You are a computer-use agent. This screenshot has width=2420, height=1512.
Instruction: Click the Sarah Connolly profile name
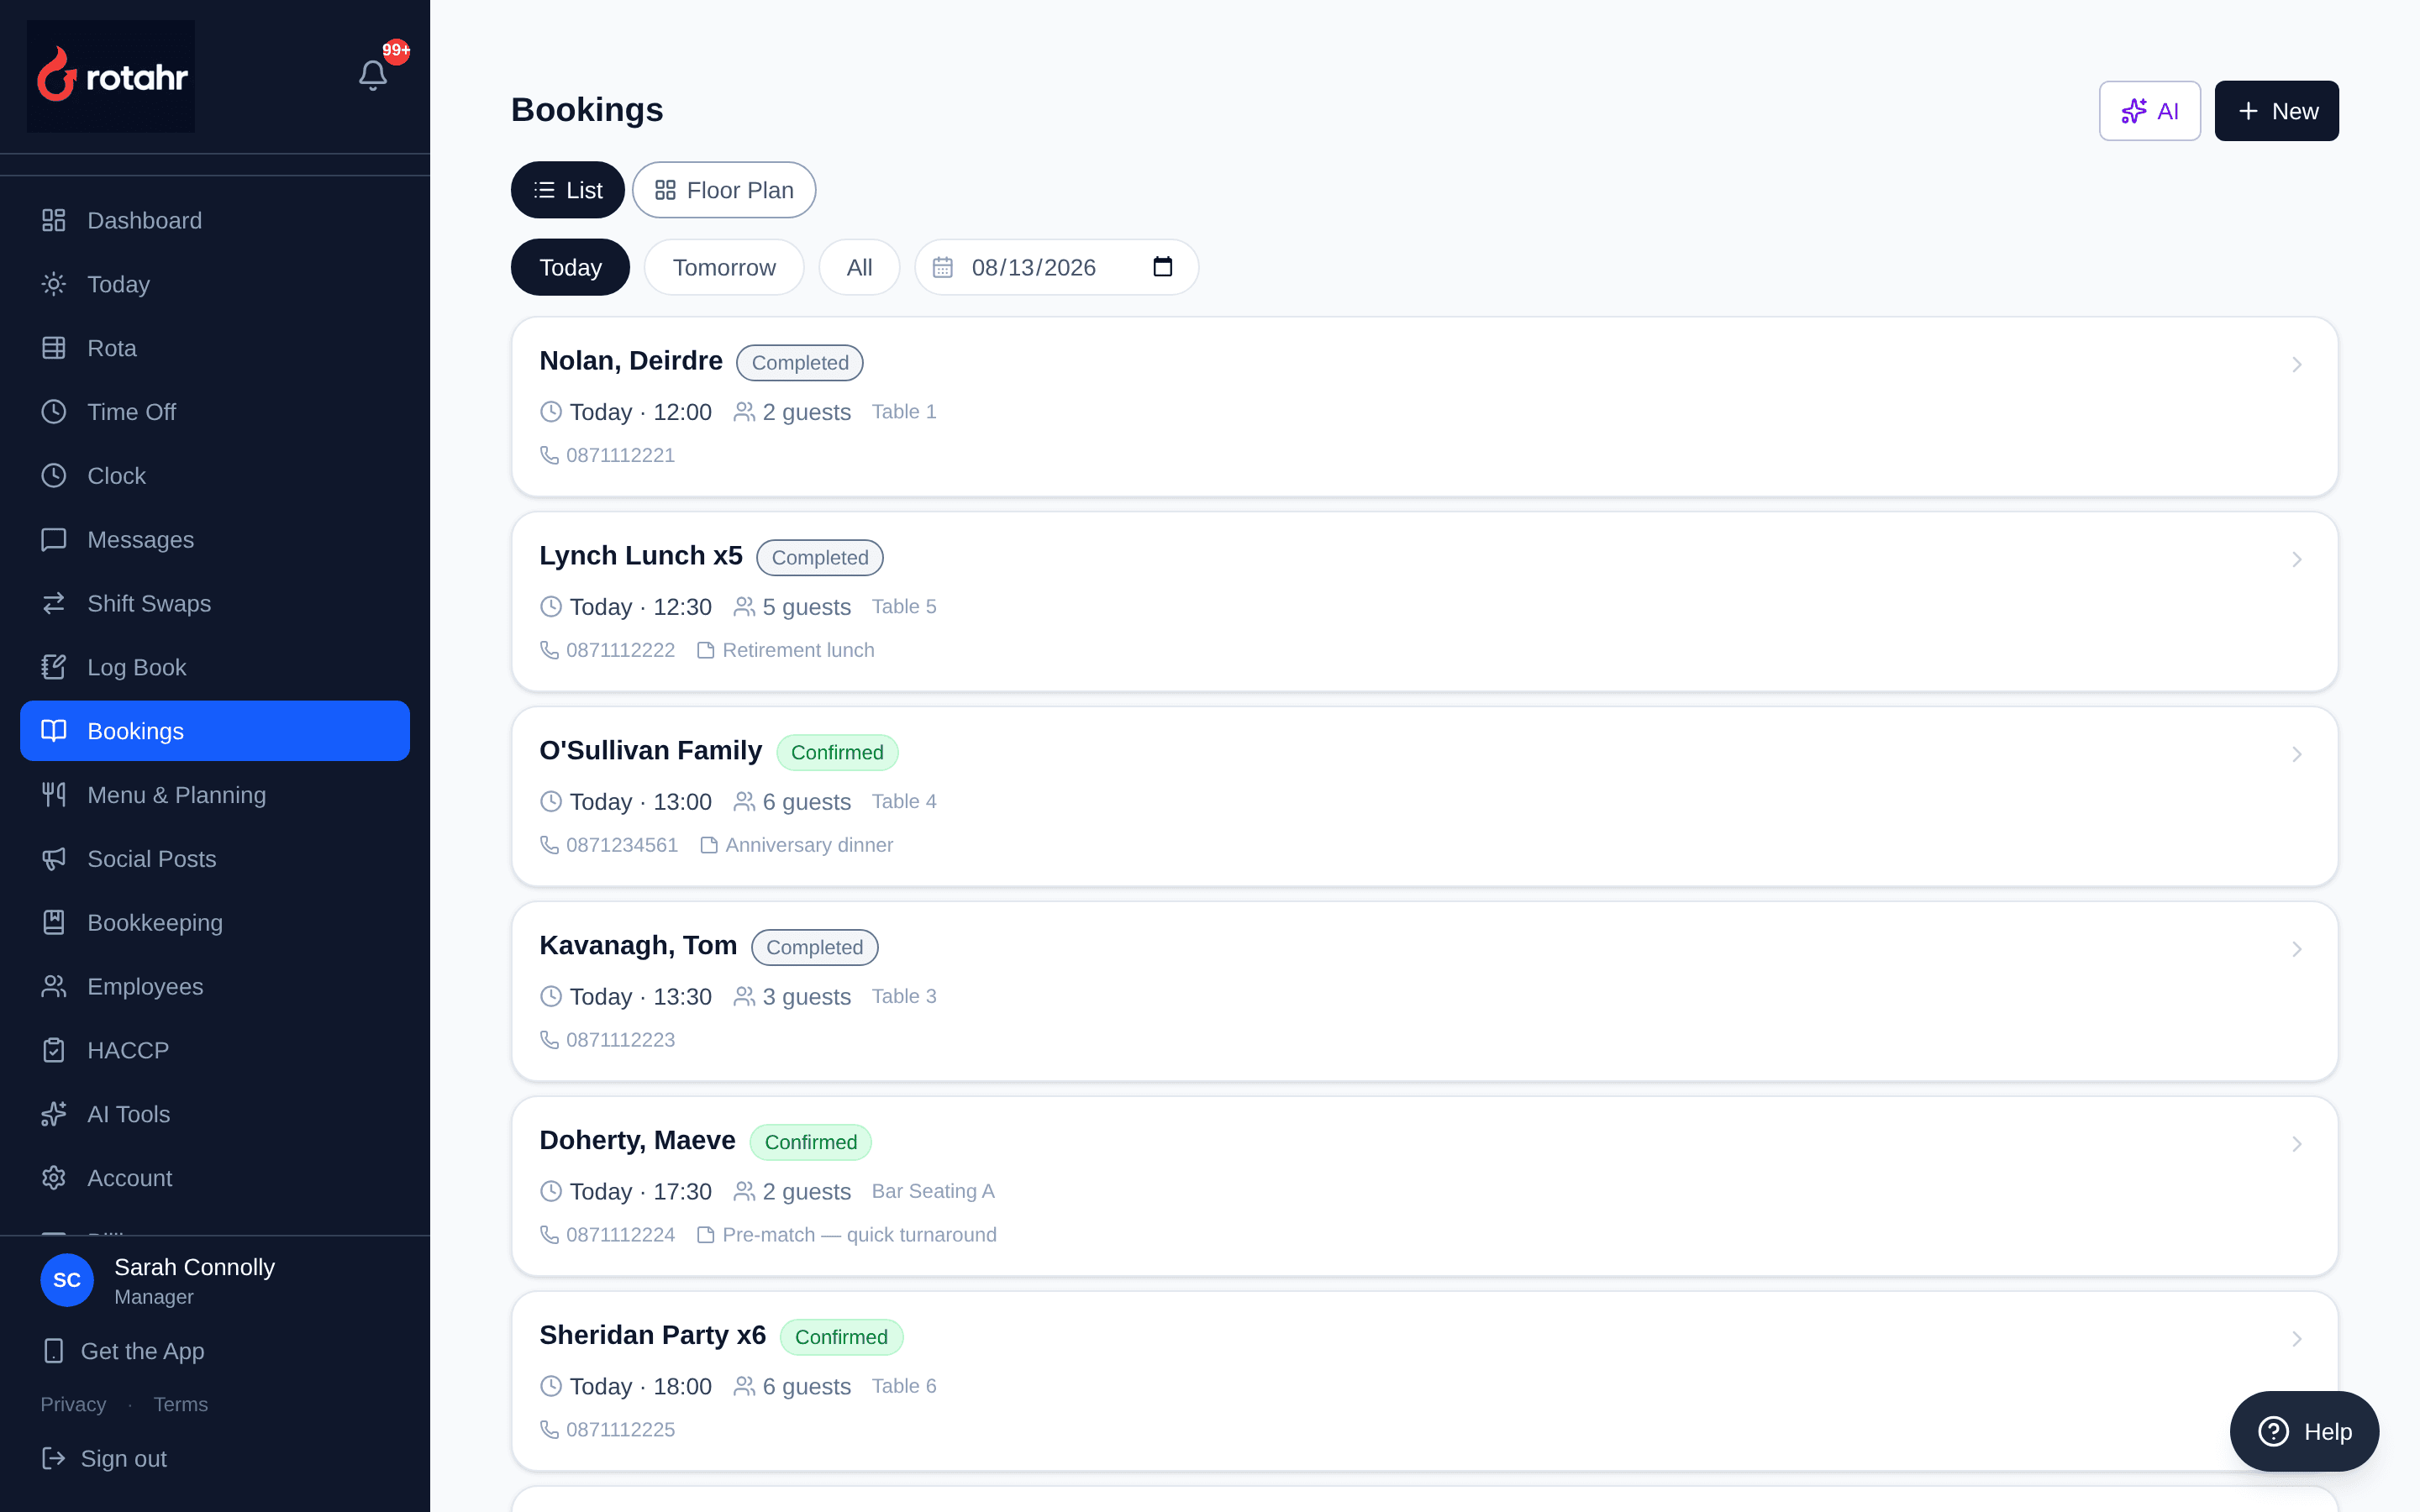(x=195, y=1267)
